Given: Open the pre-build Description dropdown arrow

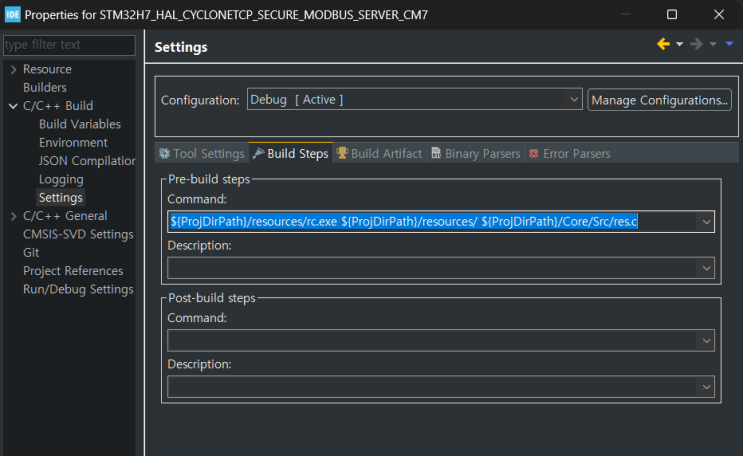Looking at the screenshot, I should [x=706, y=268].
